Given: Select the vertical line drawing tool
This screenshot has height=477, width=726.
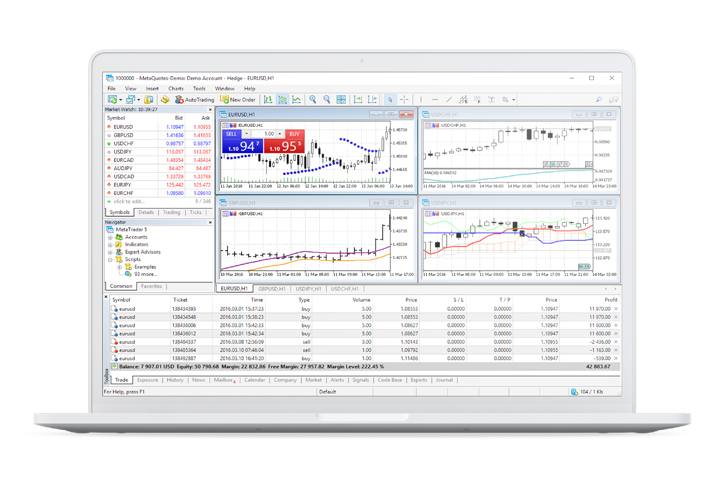Looking at the screenshot, I should click(421, 100).
